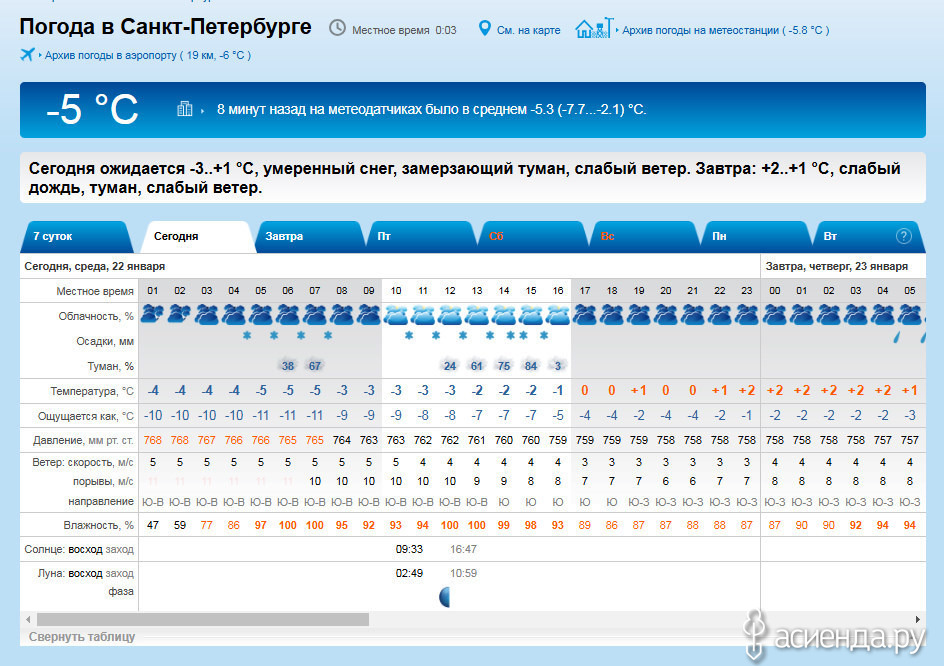Click the cloudiness icon for hour 06

[288, 314]
